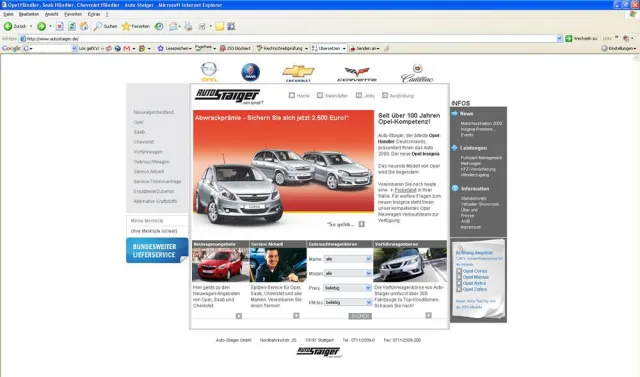Tick the Opel Astra checkbox
The image size is (640, 377).
(x=459, y=283)
